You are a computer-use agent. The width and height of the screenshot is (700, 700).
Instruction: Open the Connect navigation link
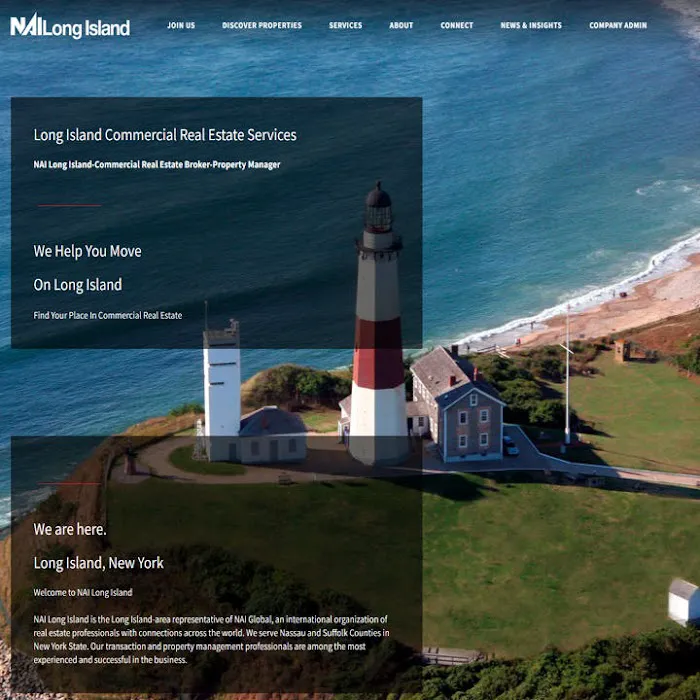tap(457, 25)
